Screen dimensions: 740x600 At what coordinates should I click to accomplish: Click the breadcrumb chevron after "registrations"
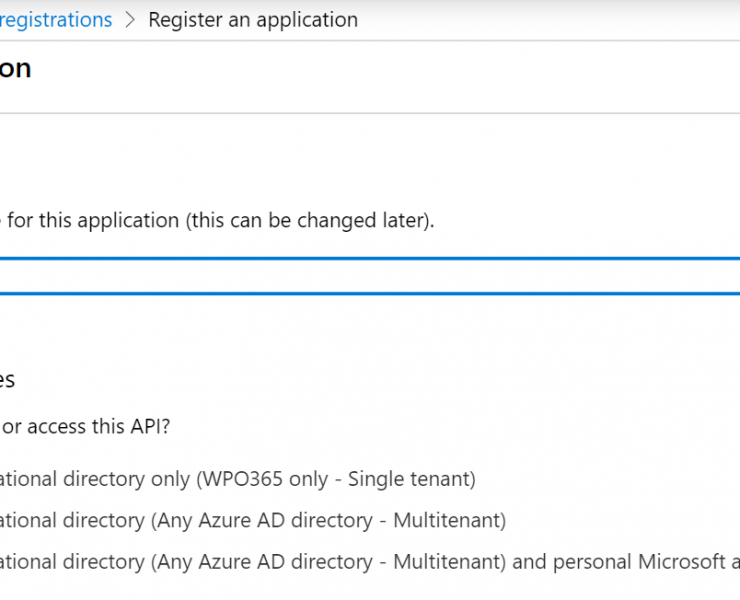(130, 20)
